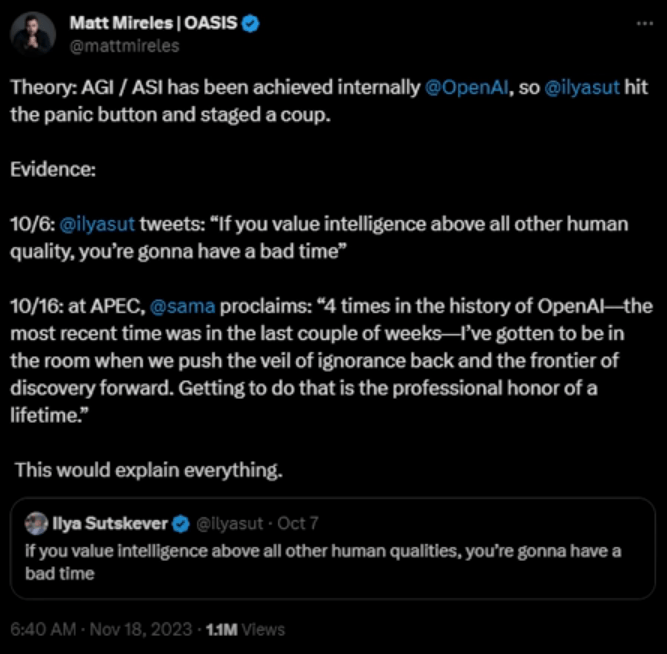Viewport: 667px width, 654px height.
Task: Click Ilya Sutskever's small avatar in quote
Action: (x=34, y=522)
